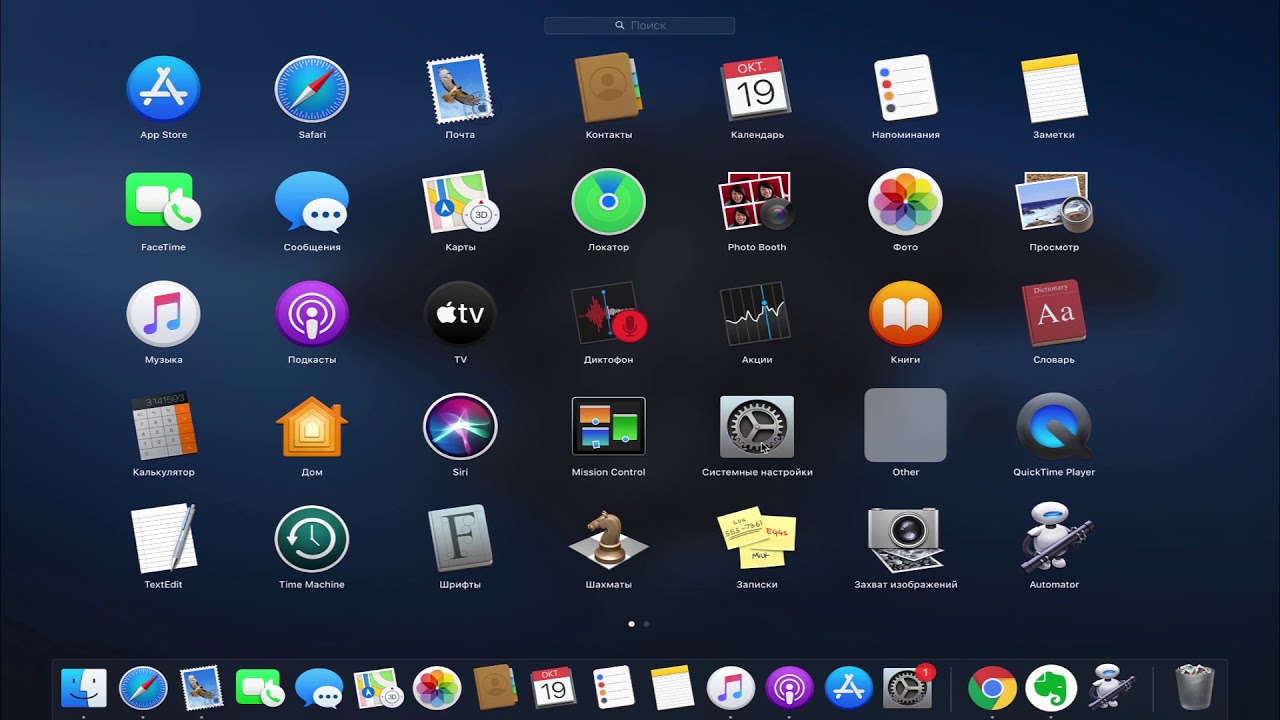Open App Store in the Dock
The height and width of the screenshot is (720, 1280).
848,688
